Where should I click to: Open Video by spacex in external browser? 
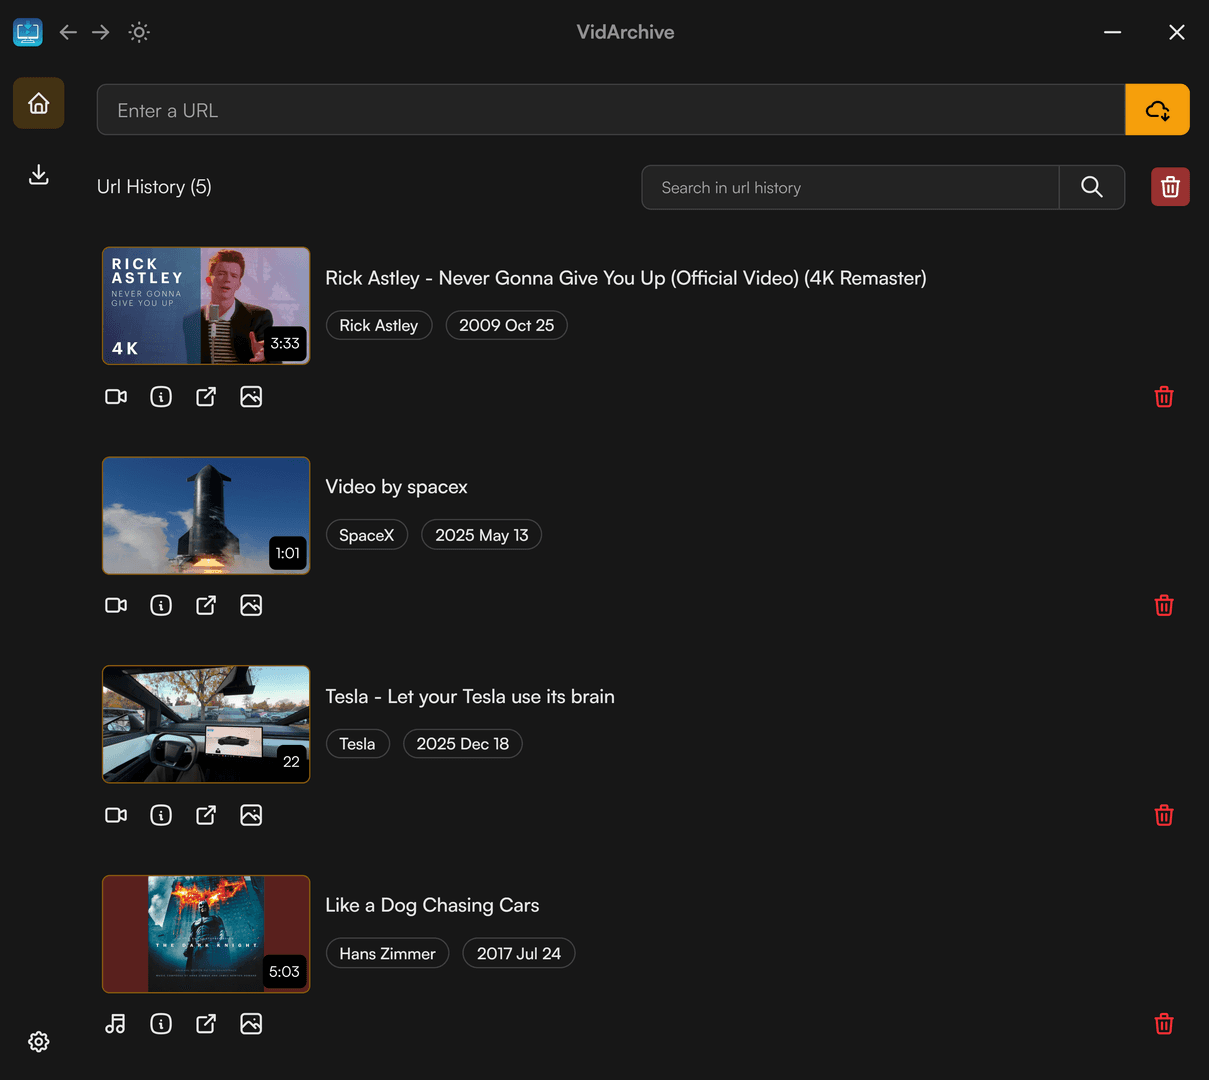[206, 605]
